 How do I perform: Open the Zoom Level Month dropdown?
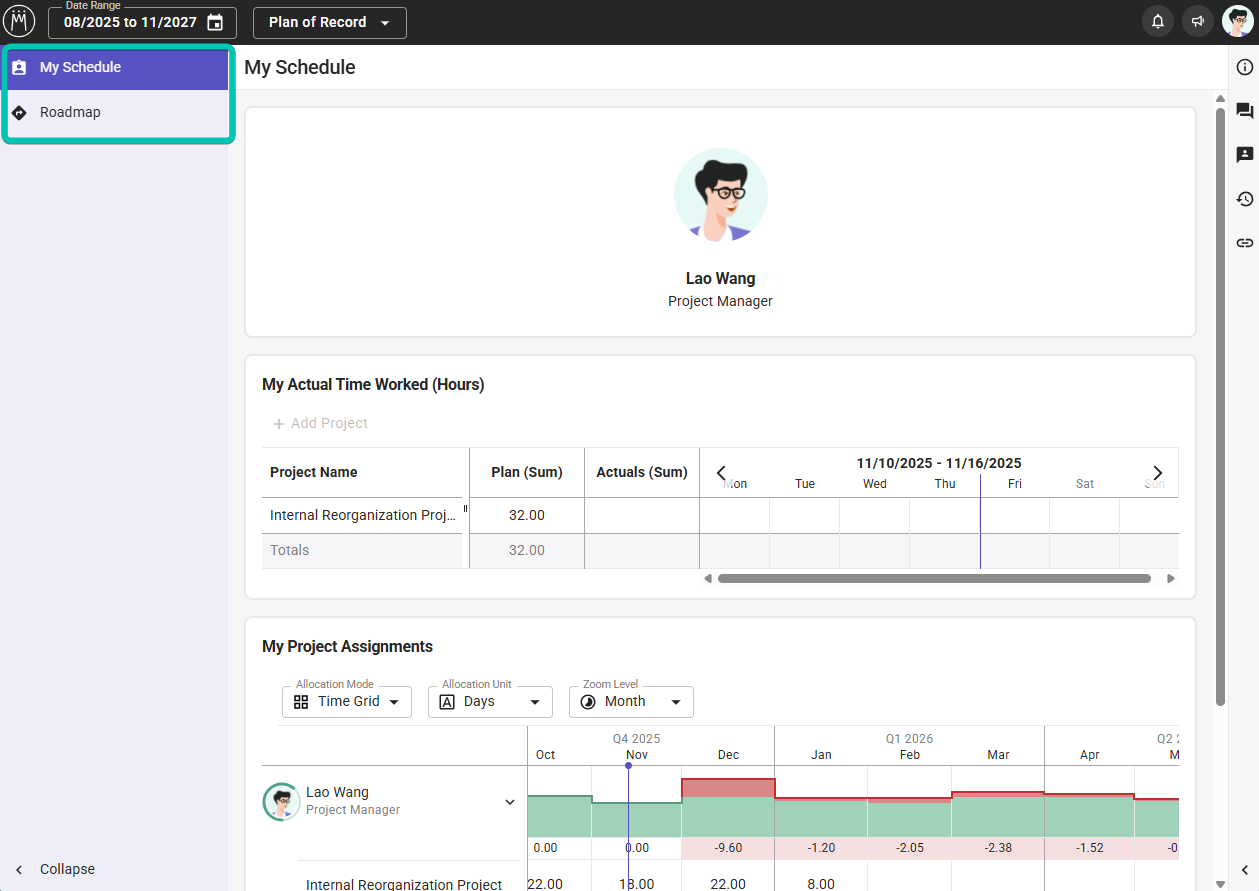[631, 702]
